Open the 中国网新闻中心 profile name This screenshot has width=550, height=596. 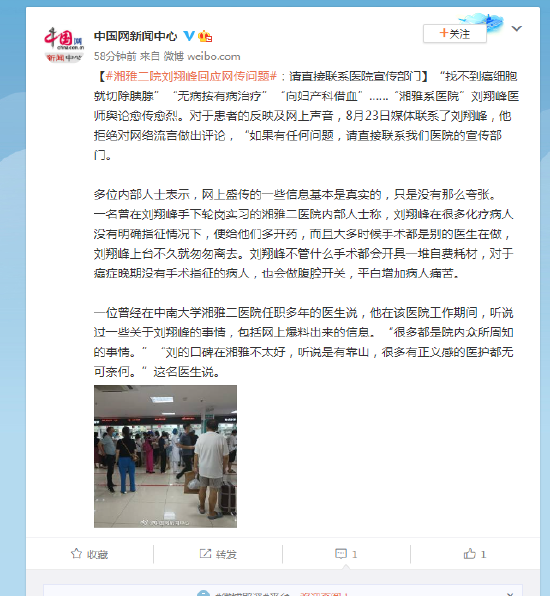click(136, 36)
